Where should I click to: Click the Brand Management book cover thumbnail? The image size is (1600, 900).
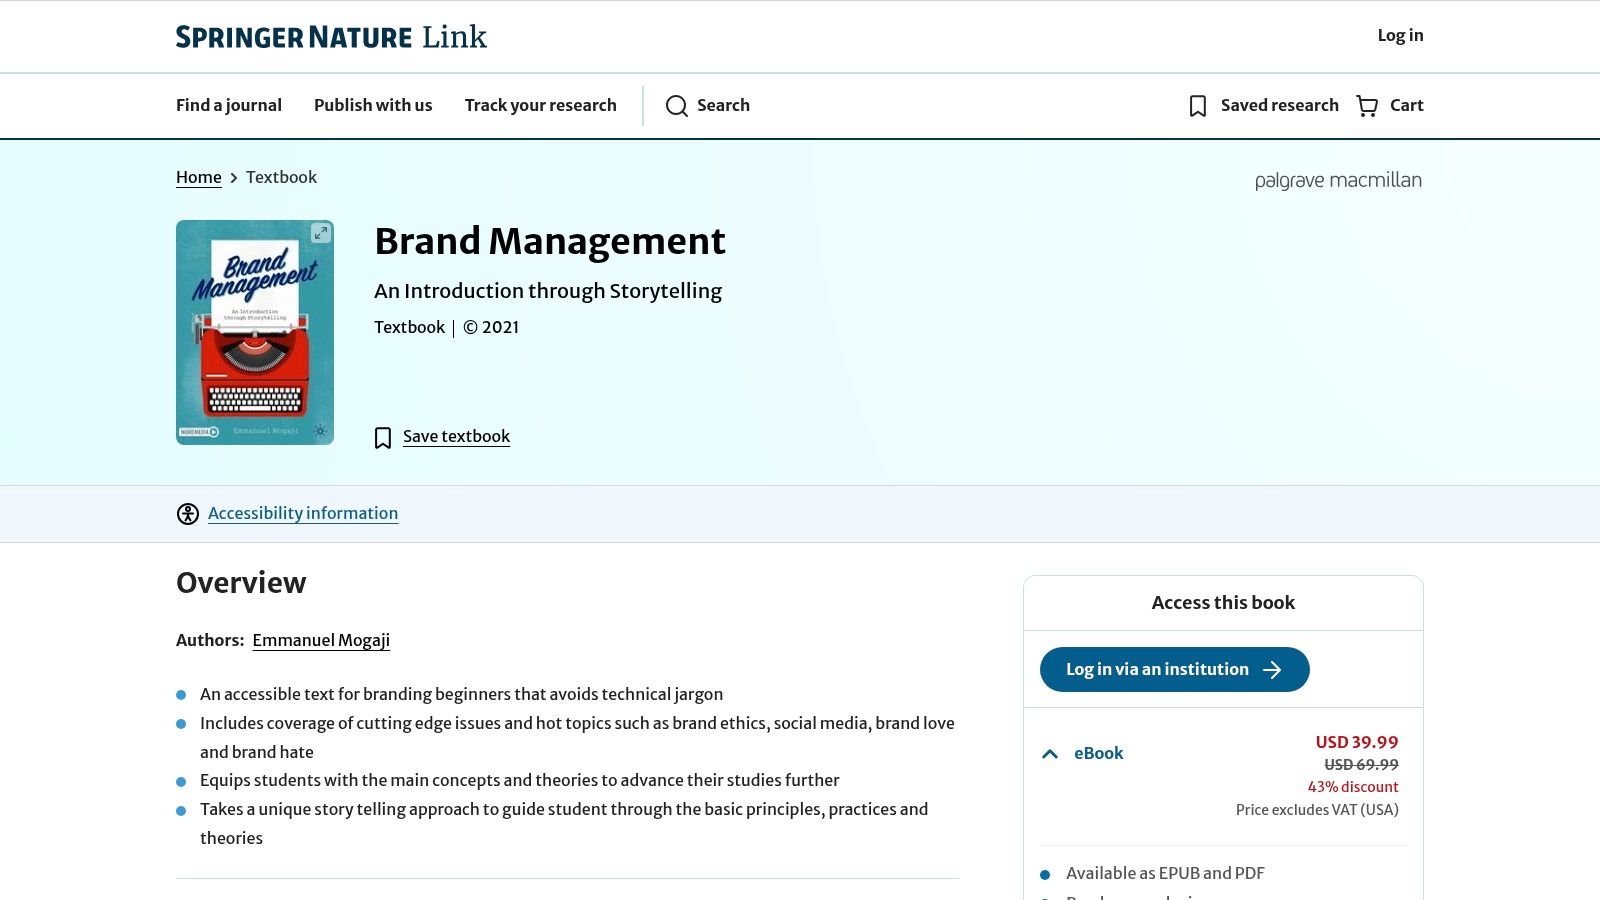click(255, 332)
